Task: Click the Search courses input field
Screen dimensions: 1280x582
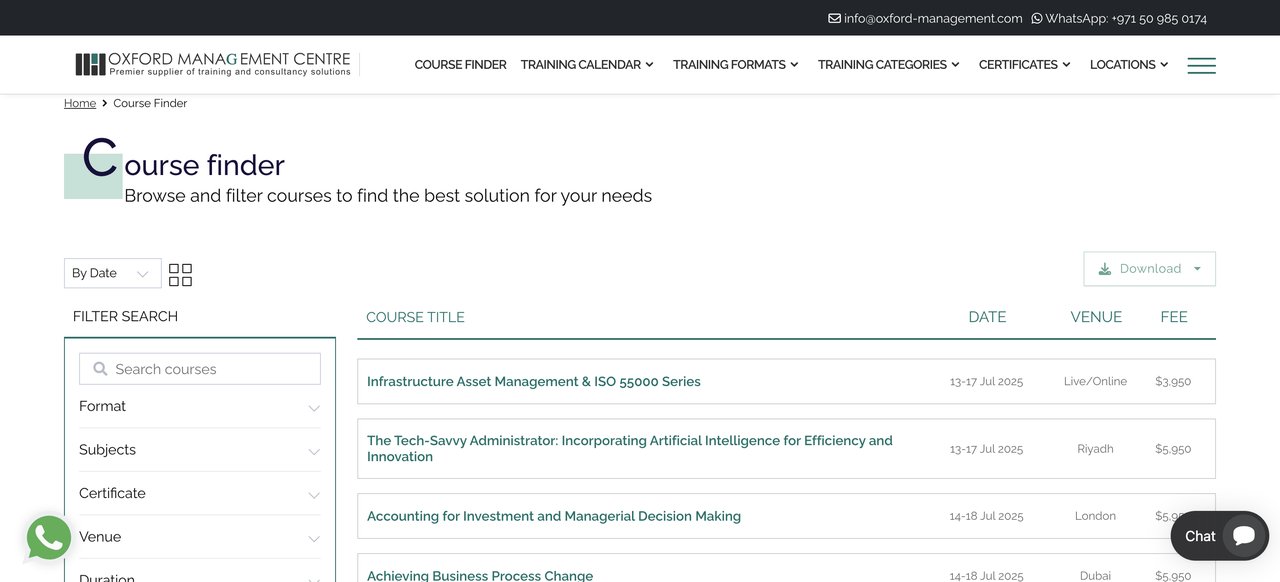Action: [x=200, y=369]
